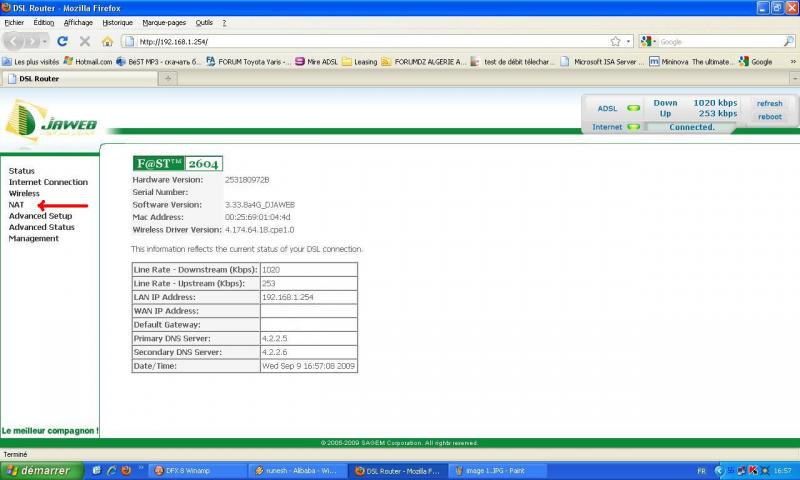Reload the page with the refresh icon
Image resolution: width=800 pixels, height=480 pixels.
pos(62,41)
